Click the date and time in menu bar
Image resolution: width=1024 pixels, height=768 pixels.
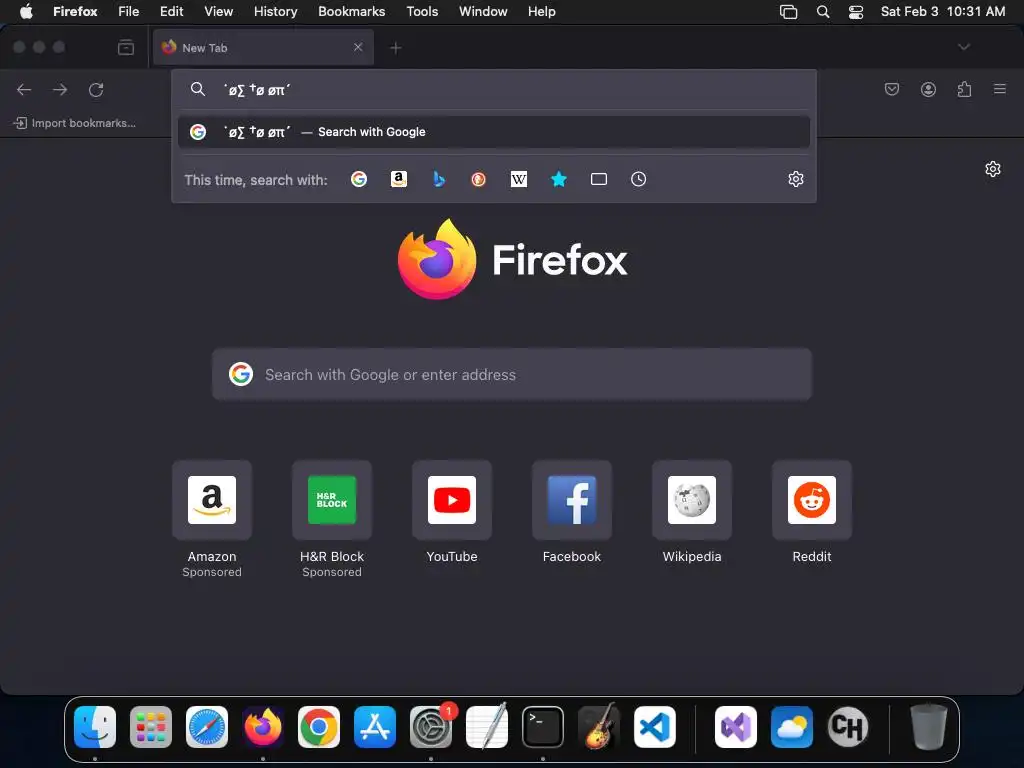(x=942, y=11)
